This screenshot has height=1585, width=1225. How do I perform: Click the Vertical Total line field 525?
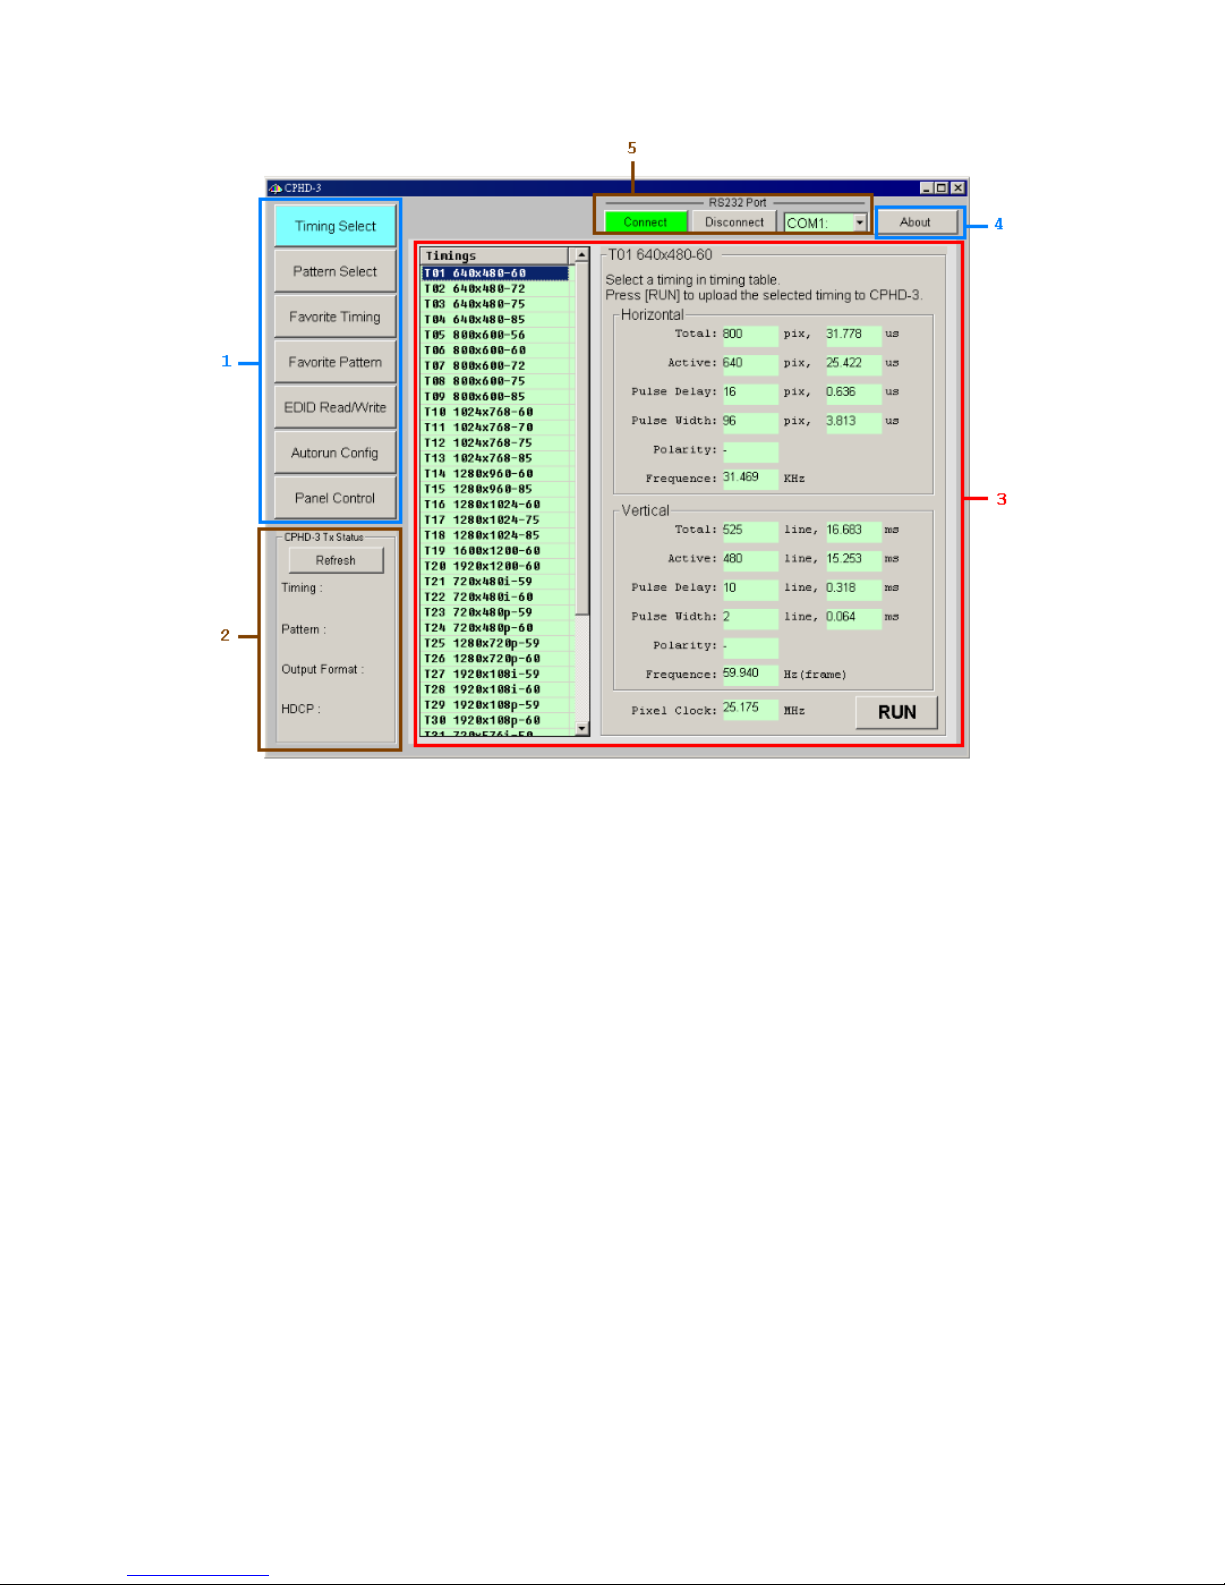click(750, 531)
